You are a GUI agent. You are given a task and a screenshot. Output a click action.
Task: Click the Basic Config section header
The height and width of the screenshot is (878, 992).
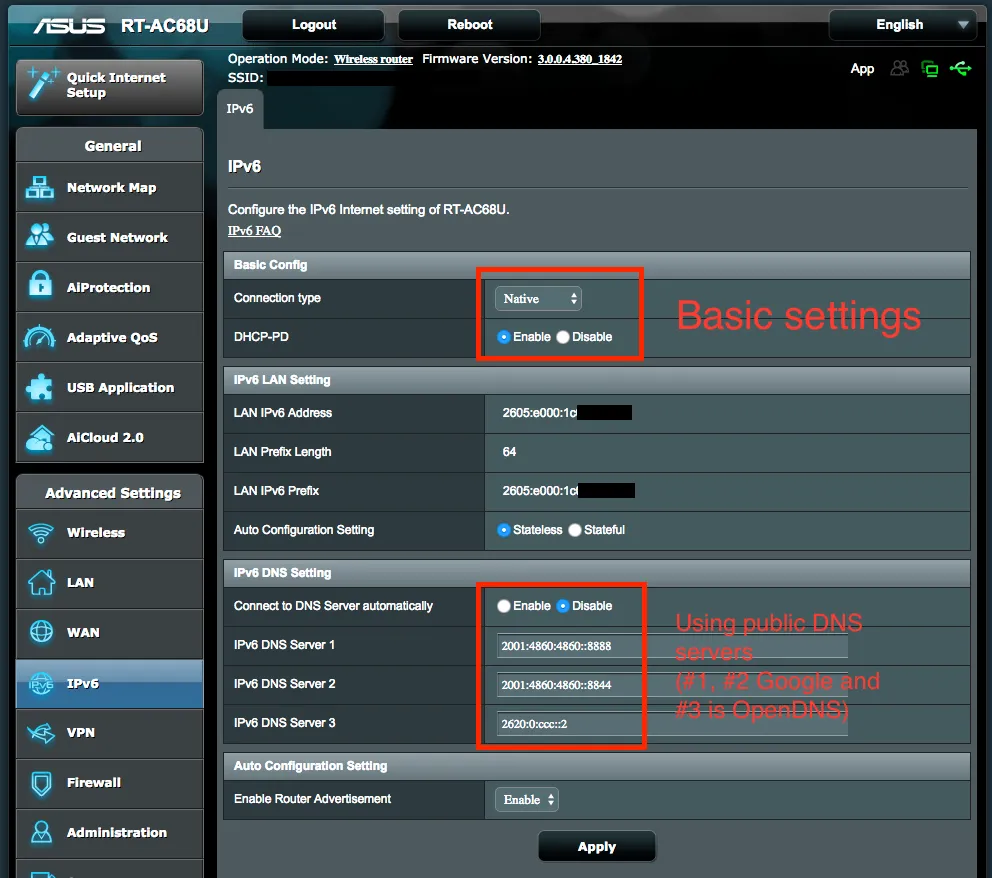tap(597, 265)
